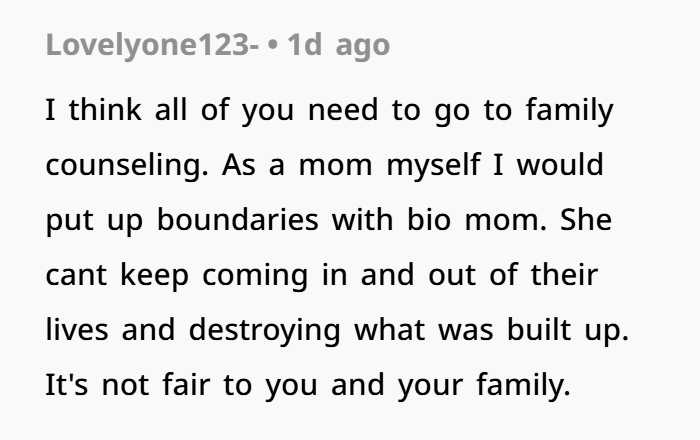
Task: Click the line starting "lives and destroying"
Action: [x=336, y=329]
